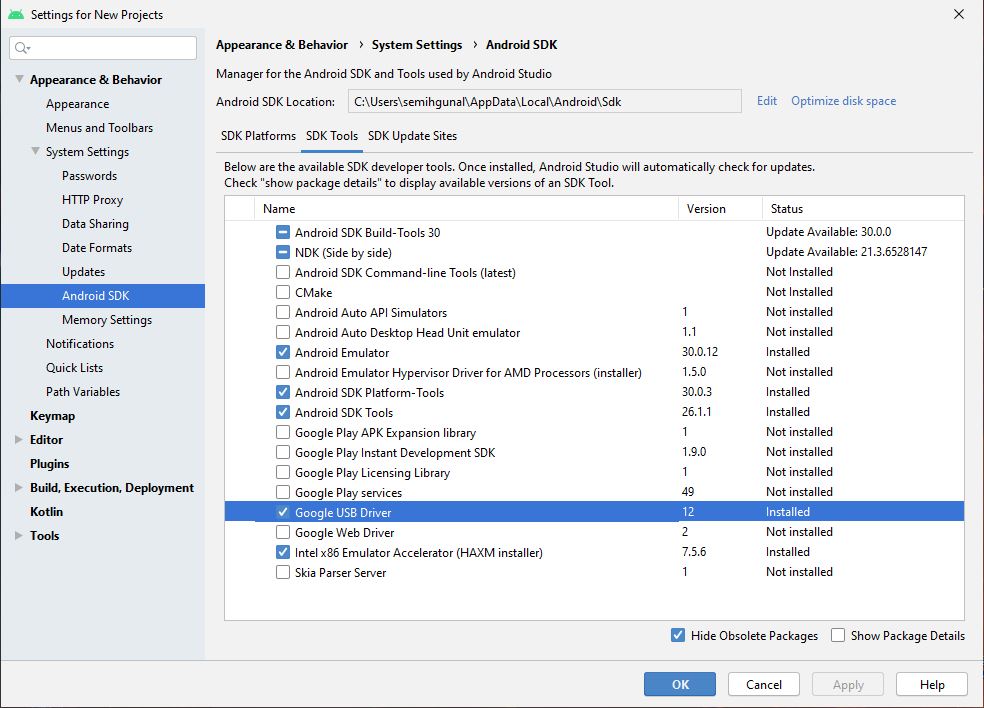The image size is (984, 708).
Task: Select Kotlin settings
Action: click(x=46, y=512)
